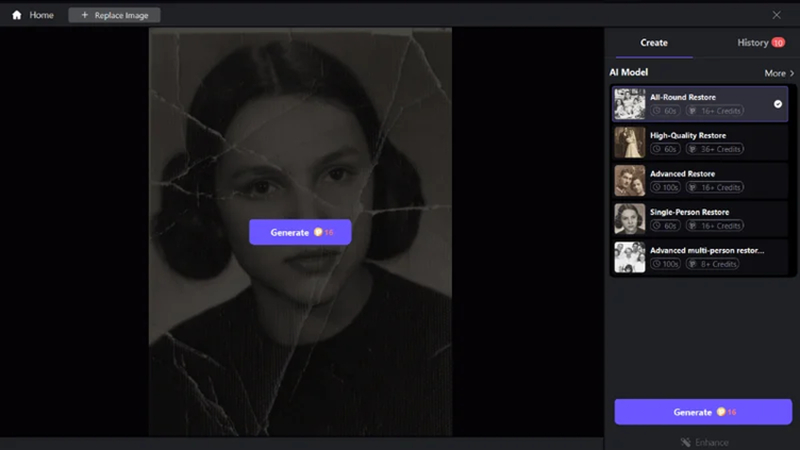Click the '8+ Credits' label
800x450 pixels.
click(718, 264)
